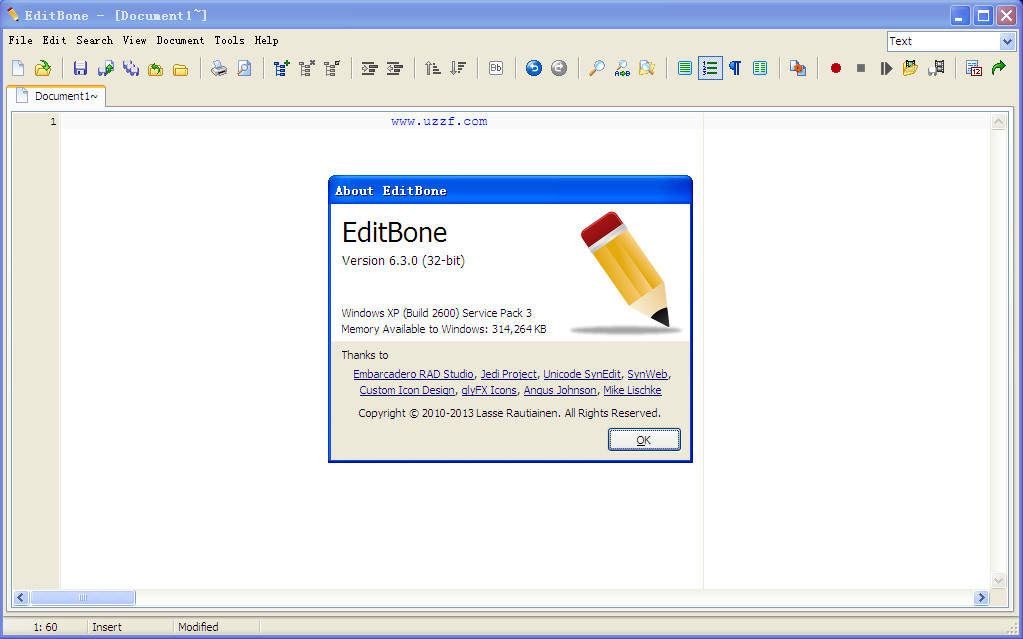Open the print preview
Viewport: 1023px width, 639px height.
pyautogui.click(x=244, y=68)
